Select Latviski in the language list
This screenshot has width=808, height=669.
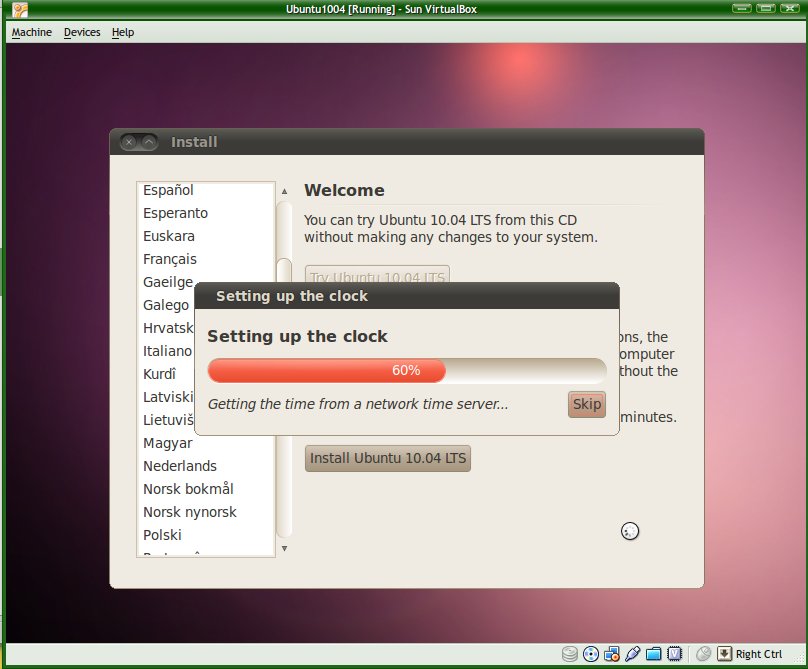coord(168,397)
